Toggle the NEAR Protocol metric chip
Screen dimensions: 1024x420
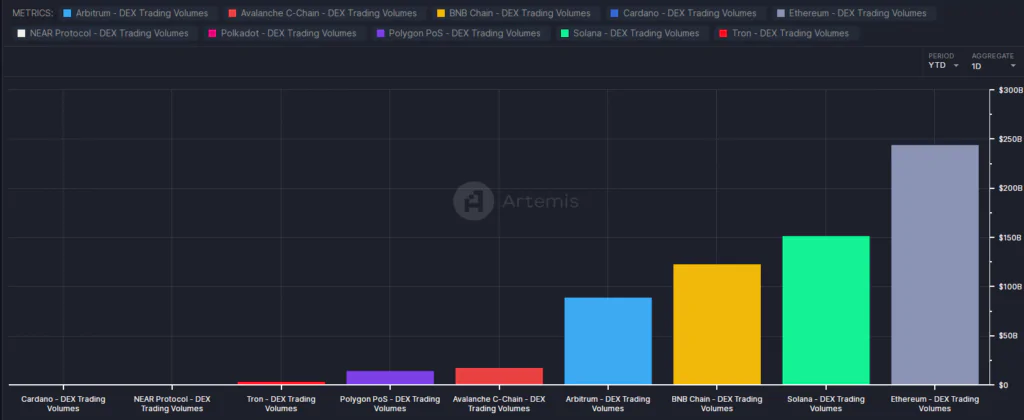click(103, 33)
